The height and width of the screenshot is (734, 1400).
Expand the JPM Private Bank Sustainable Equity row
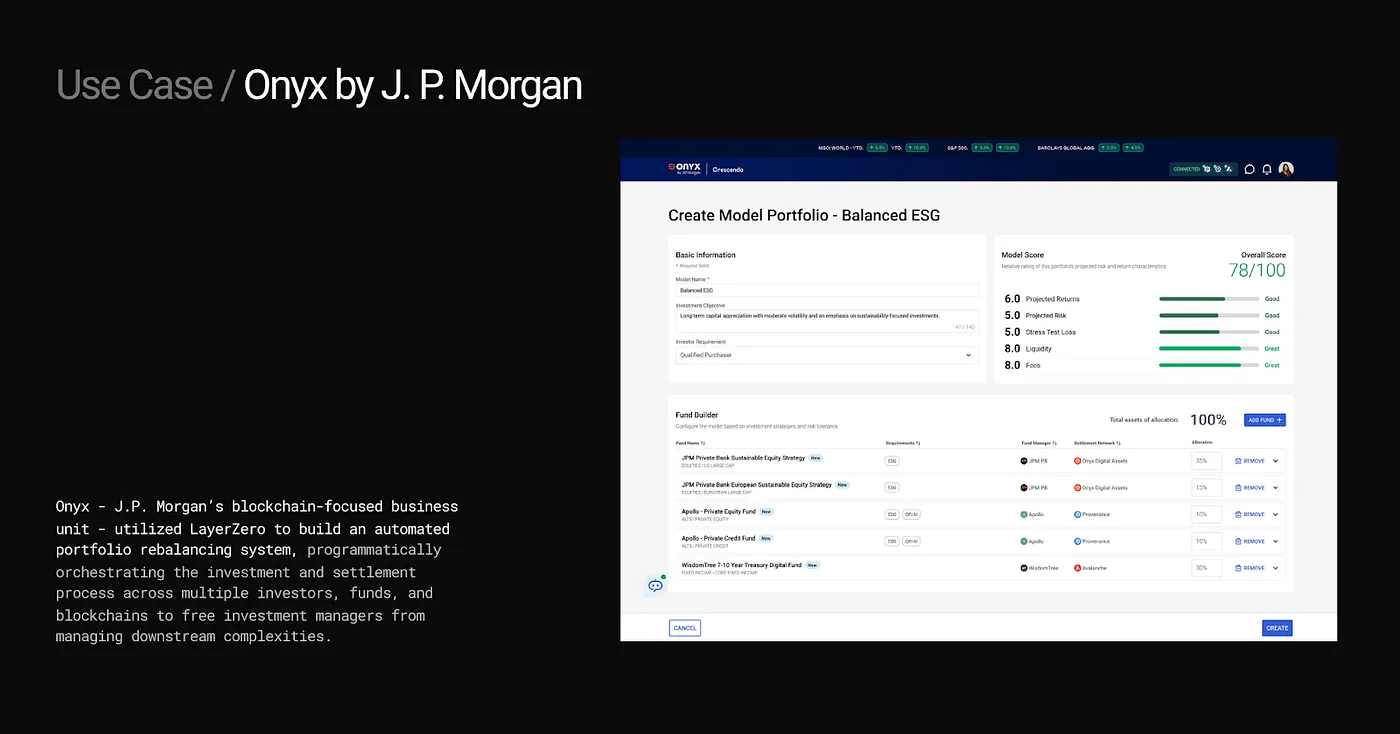(x=1275, y=461)
